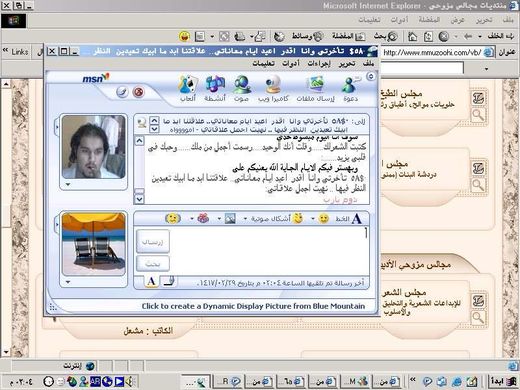520x390 pixels.
Task: Open Internet Explorer favorites (المفضلة) menu
Action: pos(429,20)
